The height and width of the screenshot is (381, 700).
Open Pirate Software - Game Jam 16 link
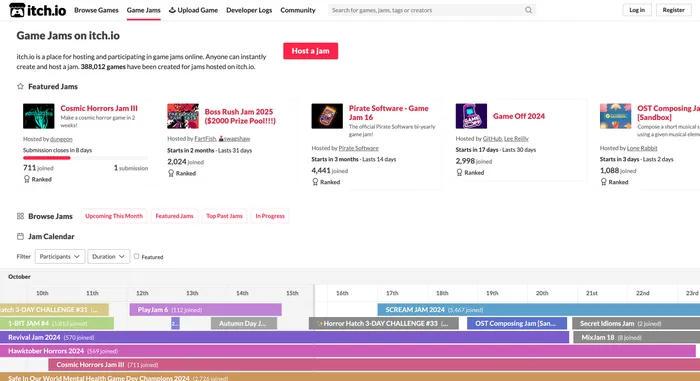point(388,113)
